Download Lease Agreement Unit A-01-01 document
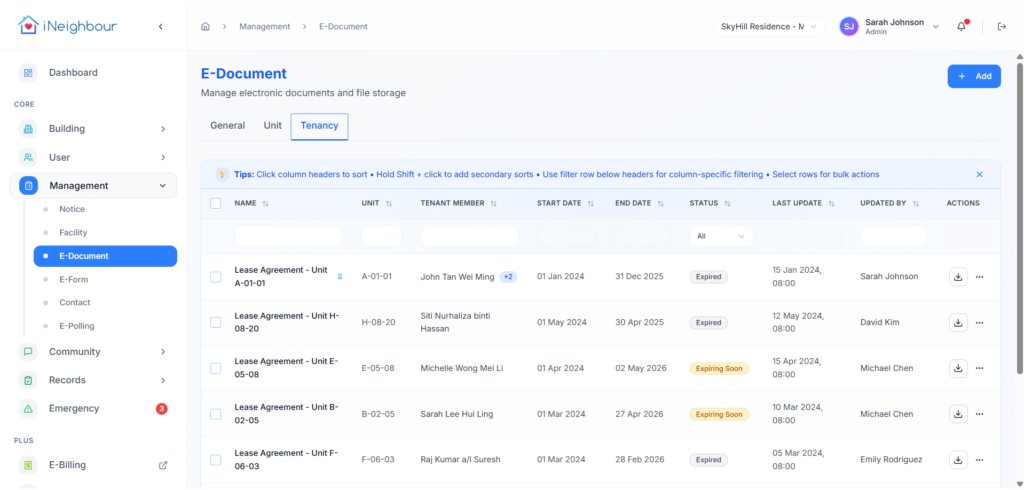Image resolution: width=1024 pixels, height=490 pixels. coord(958,277)
